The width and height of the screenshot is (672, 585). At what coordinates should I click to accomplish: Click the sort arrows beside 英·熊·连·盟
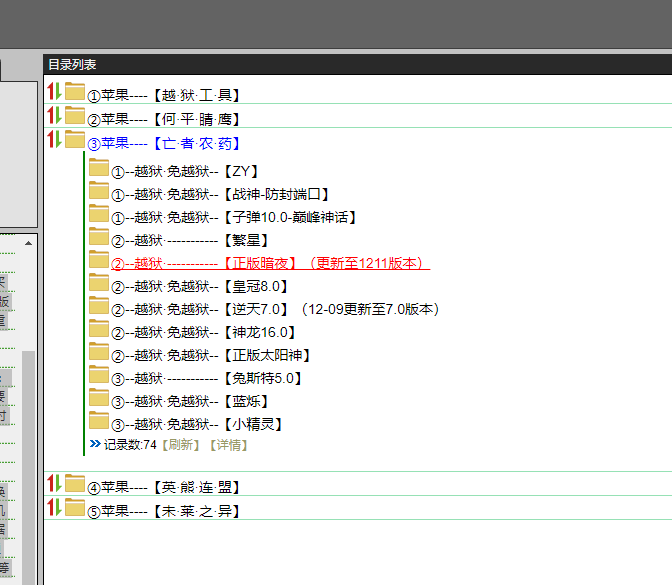[x=55, y=484]
